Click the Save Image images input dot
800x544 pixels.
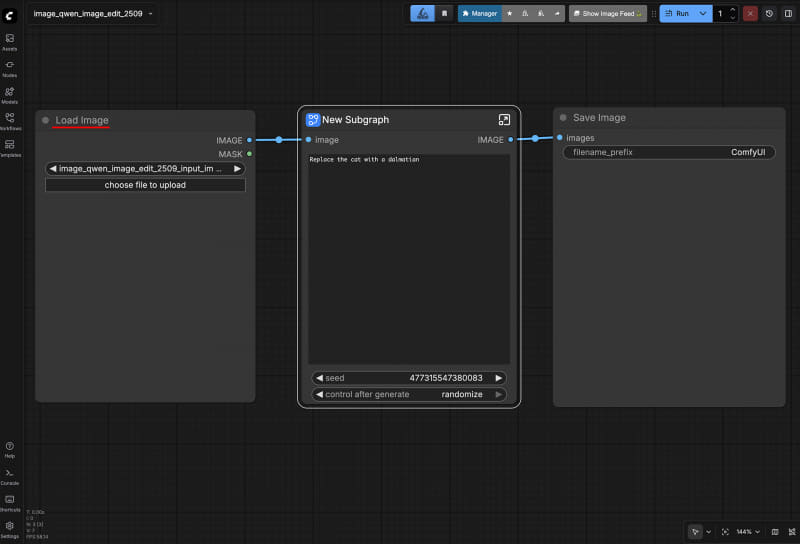(x=560, y=138)
